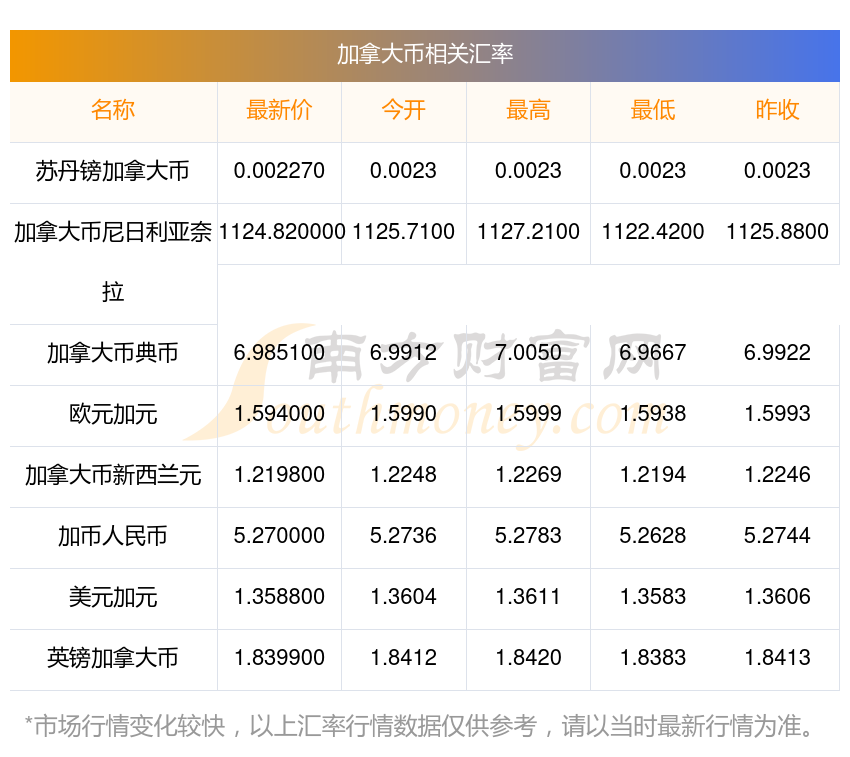This screenshot has width=850, height=757.
Task: Click the latest price 1.219800
Action: click(279, 475)
